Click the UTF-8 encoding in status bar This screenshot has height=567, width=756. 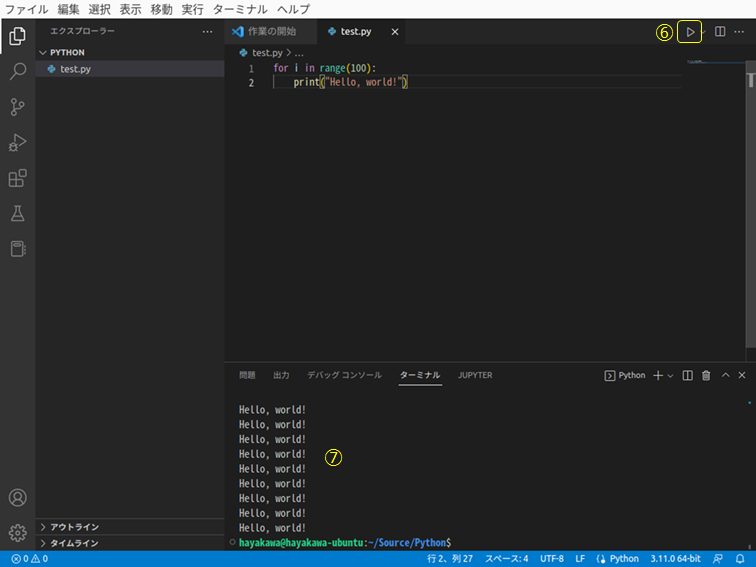tap(552, 559)
